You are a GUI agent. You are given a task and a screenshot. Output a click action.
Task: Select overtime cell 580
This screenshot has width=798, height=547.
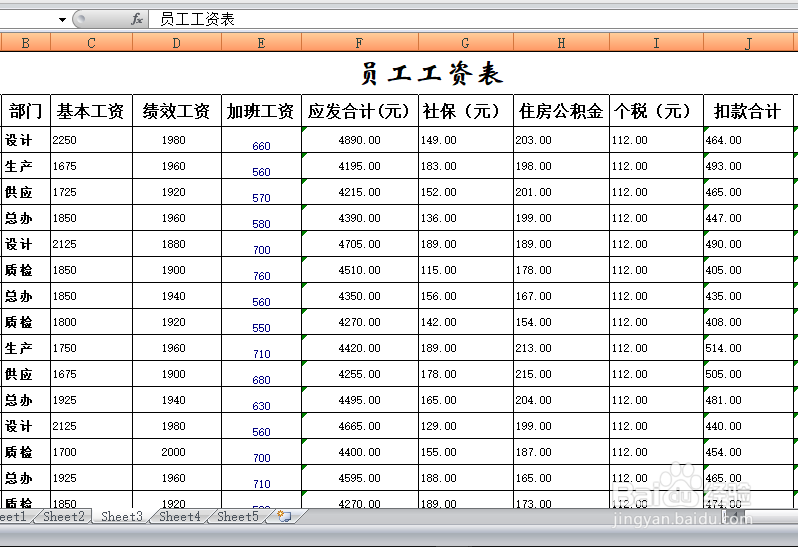point(261,218)
